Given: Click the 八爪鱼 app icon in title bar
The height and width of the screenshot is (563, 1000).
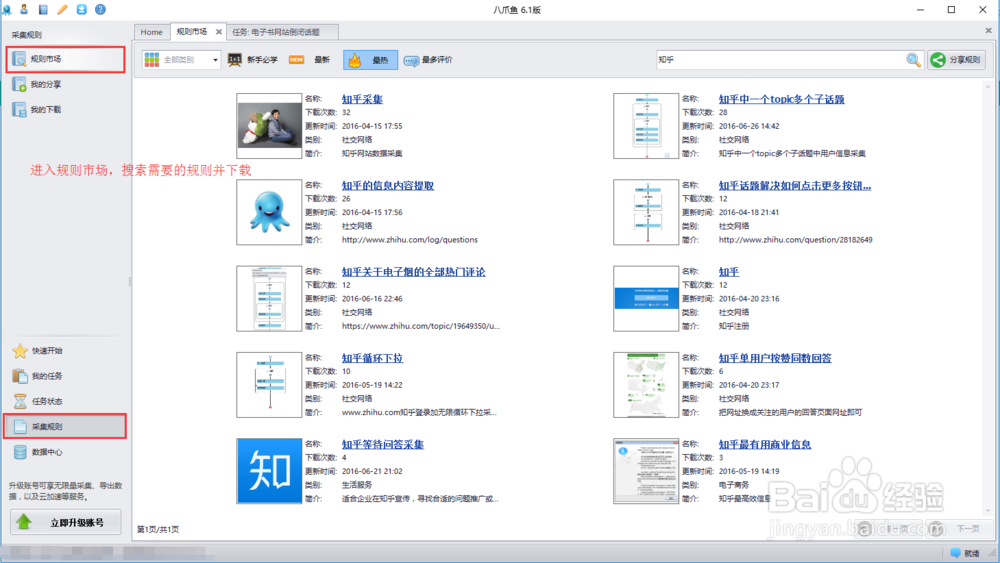Looking at the screenshot, I should 6,9.
